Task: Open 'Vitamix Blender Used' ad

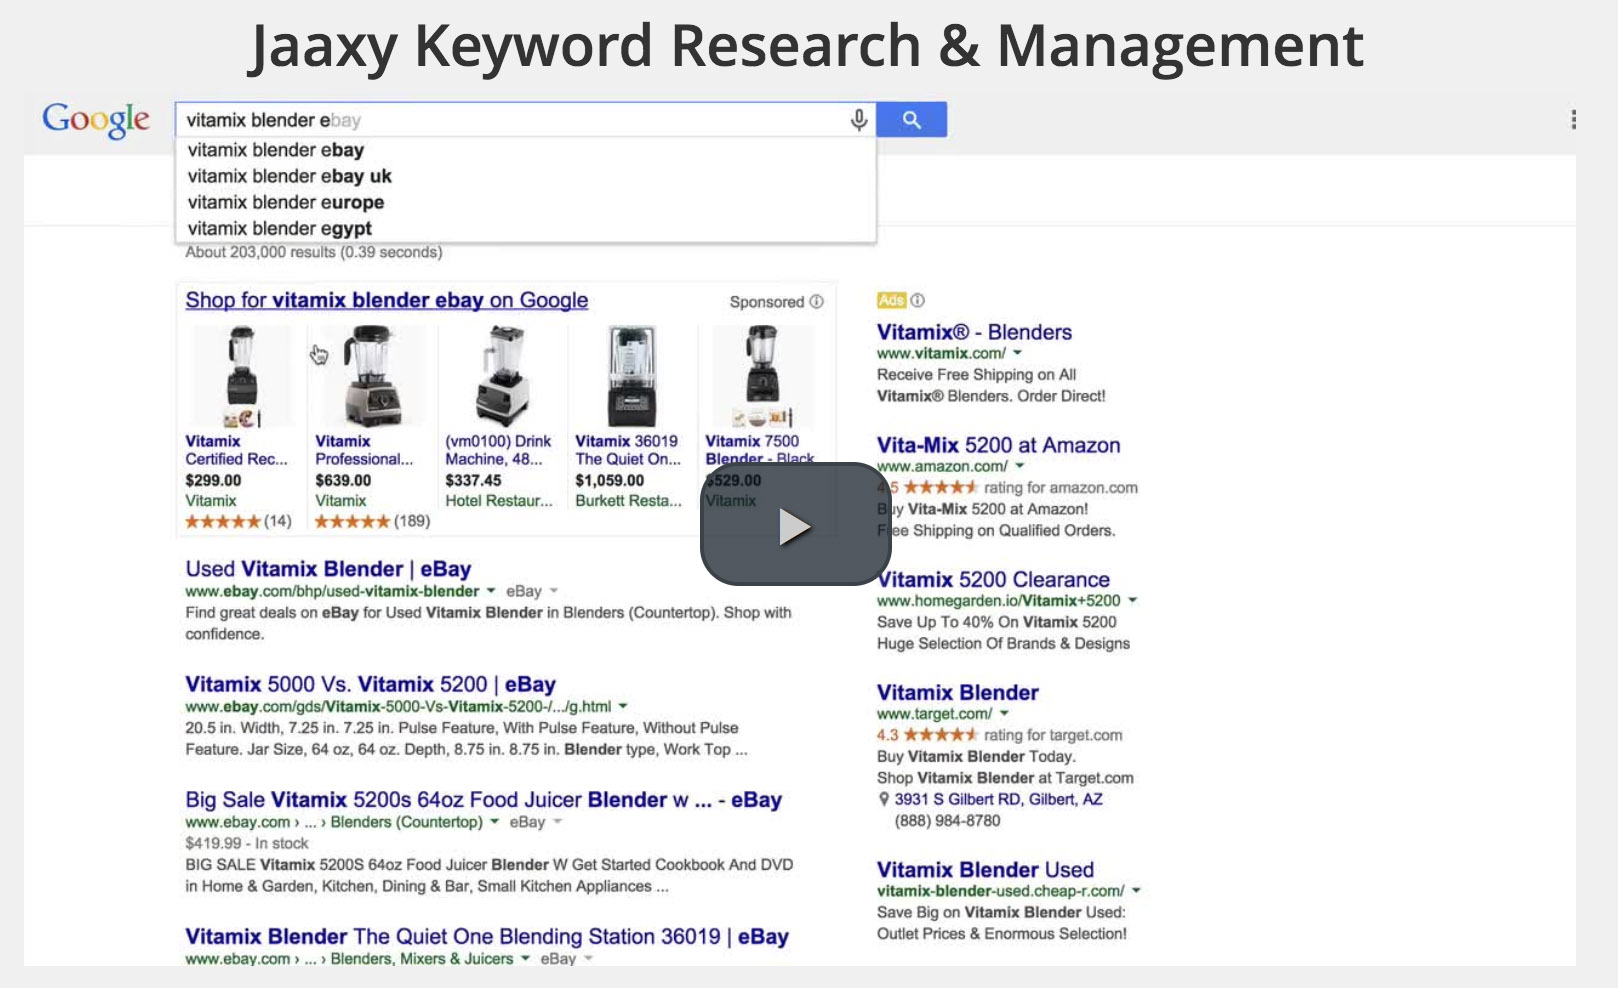Action: tap(985, 870)
